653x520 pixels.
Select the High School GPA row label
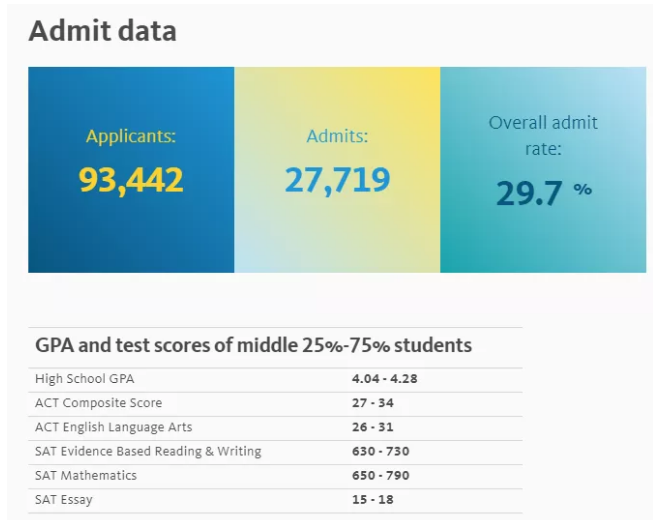pyautogui.click(x=84, y=379)
